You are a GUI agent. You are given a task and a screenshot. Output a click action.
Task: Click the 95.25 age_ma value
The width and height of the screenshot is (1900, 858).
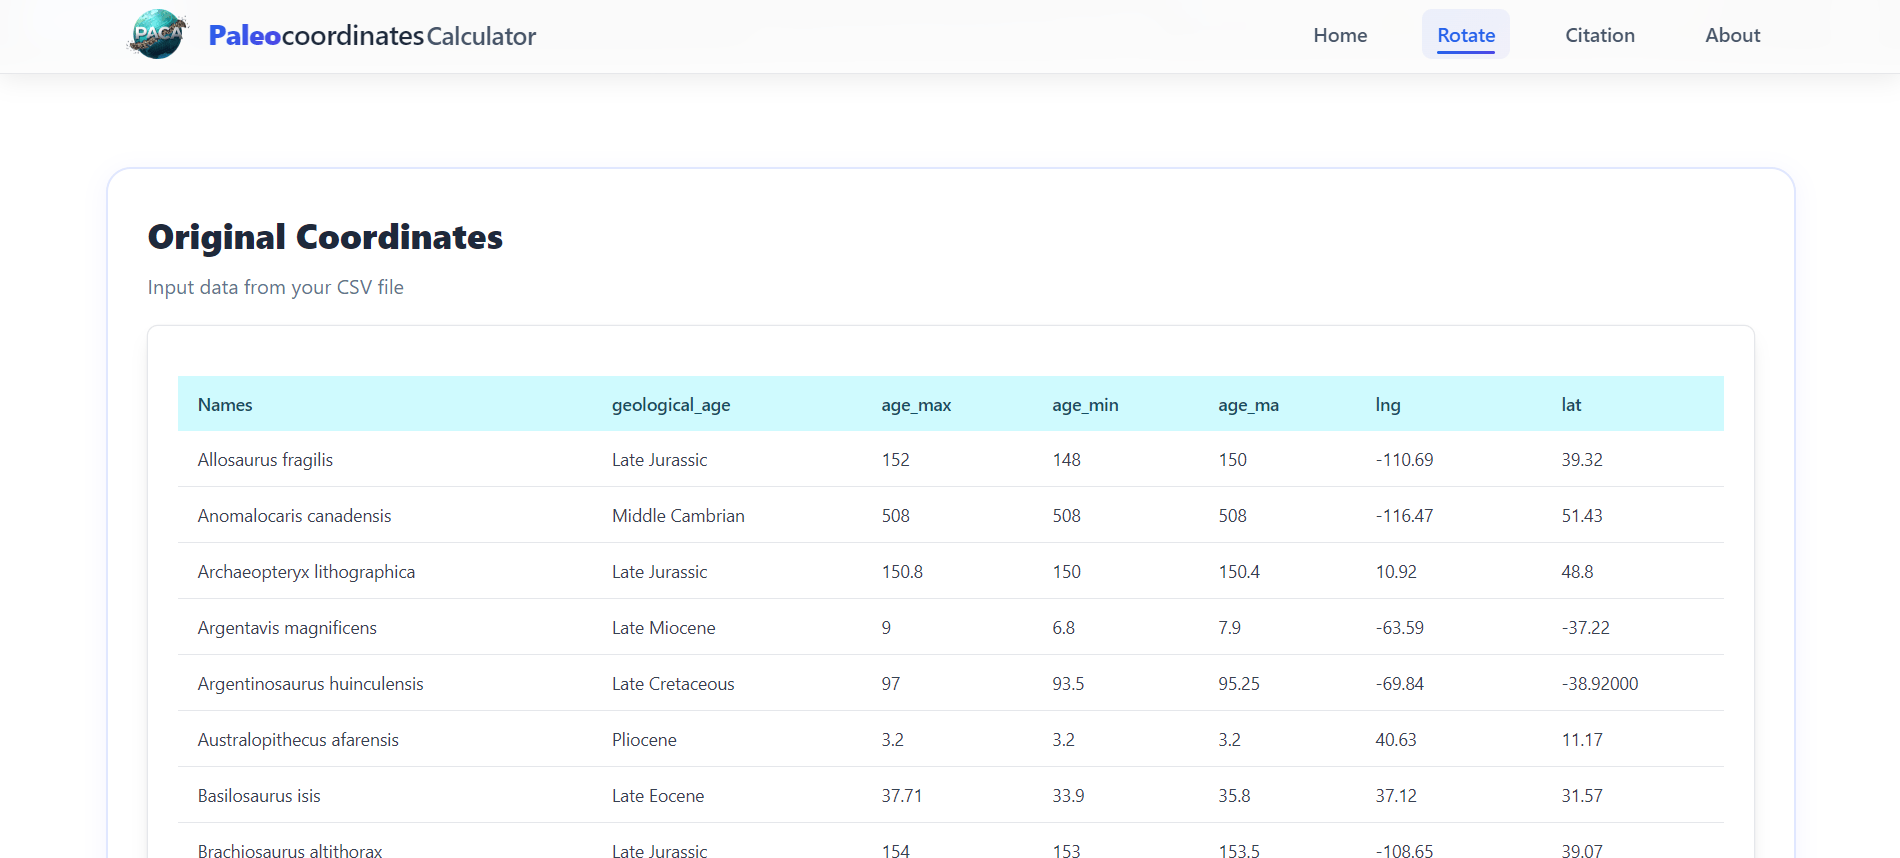[x=1239, y=684]
